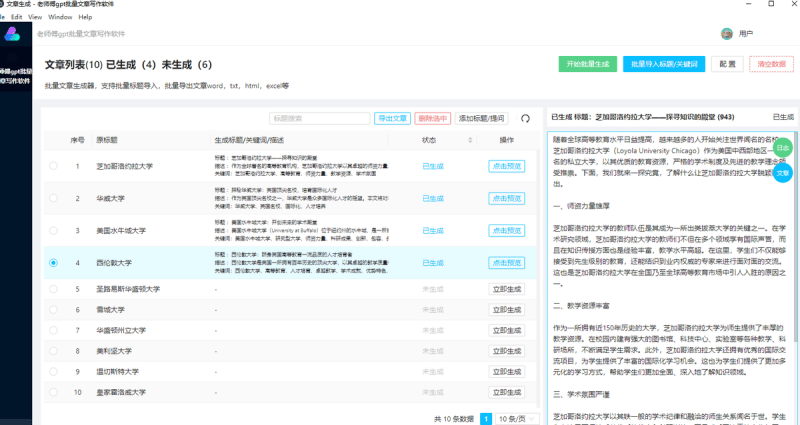Image resolution: width=800 pixels, height=425 pixels.
Task: Click the app logo in the sidebar
Action: pos(12,34)
